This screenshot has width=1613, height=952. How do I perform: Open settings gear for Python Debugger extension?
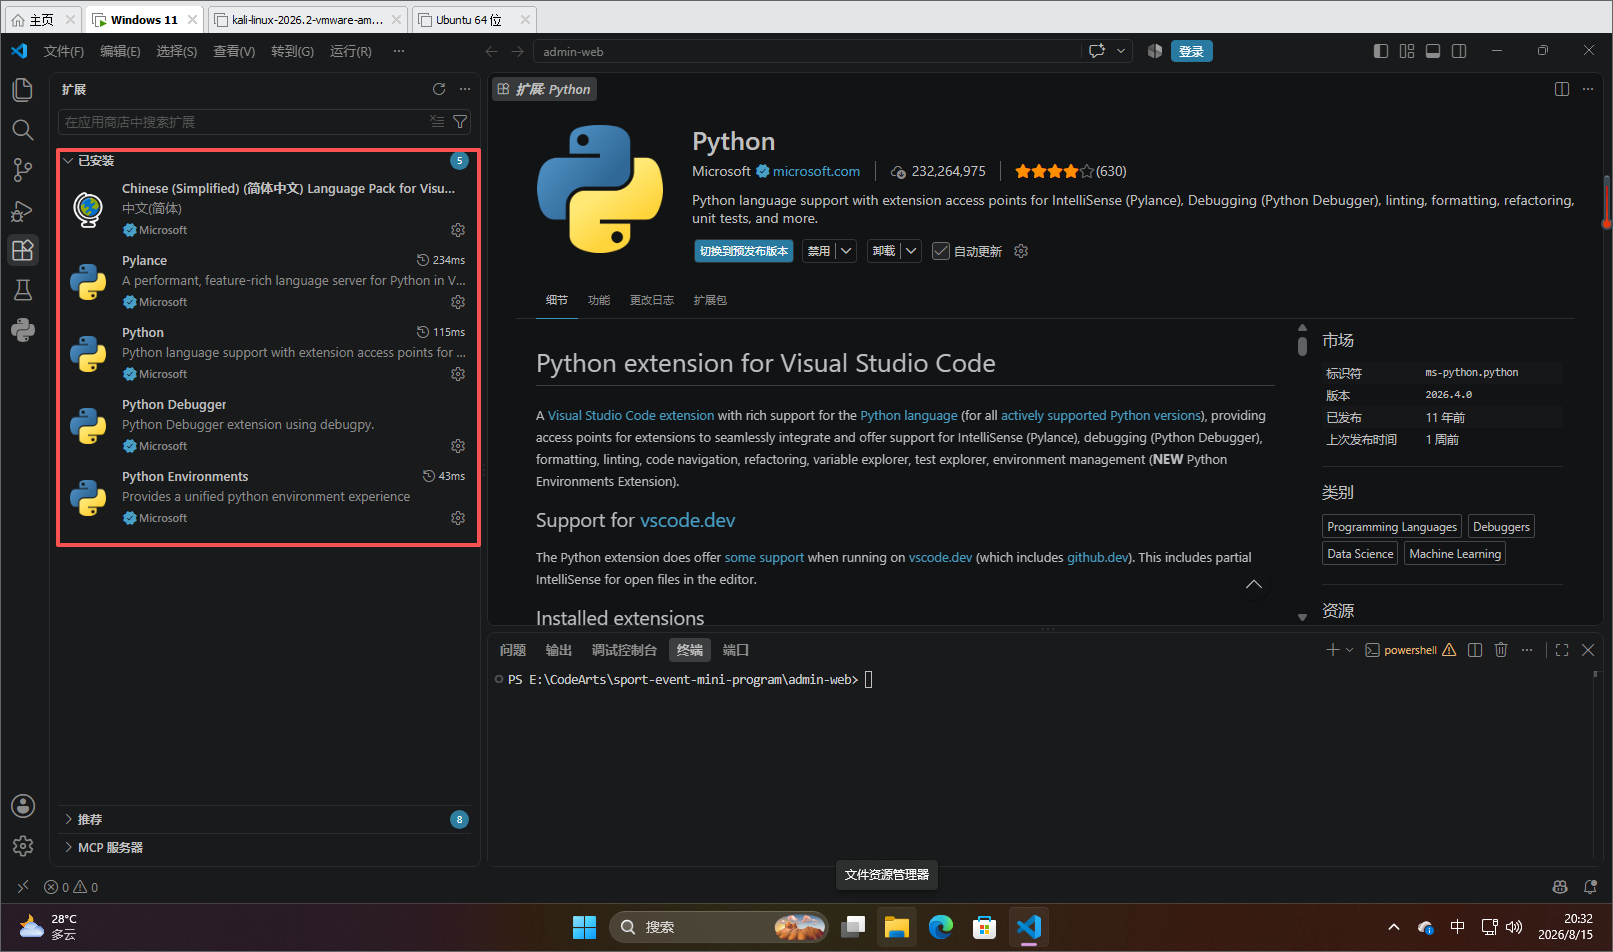coord(458,446)
